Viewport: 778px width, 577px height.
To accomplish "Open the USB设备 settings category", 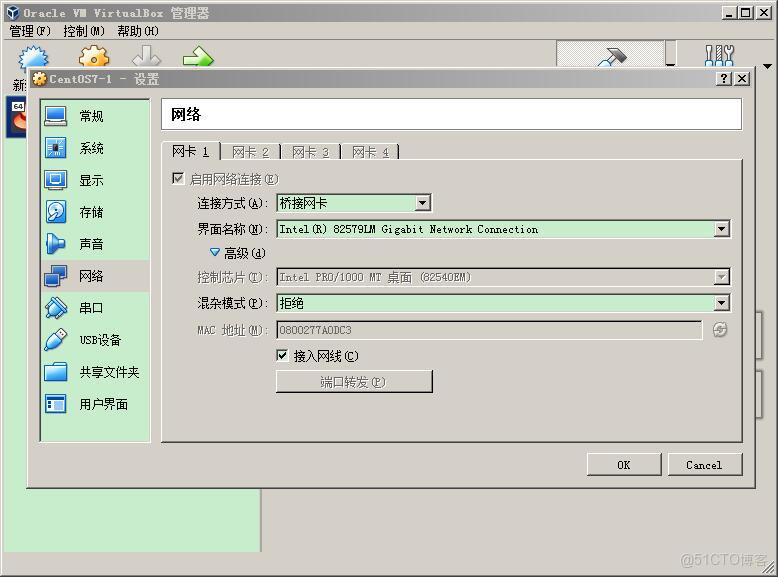I will point(95,340).
